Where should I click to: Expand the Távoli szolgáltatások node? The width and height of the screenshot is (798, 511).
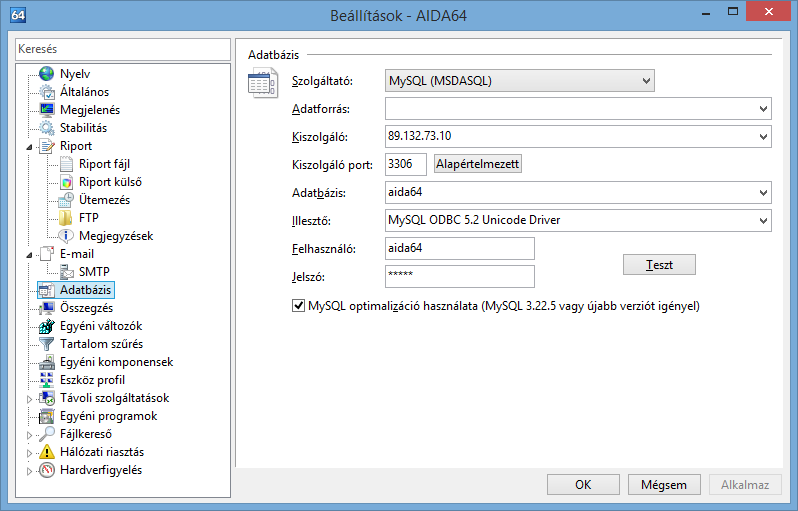pyautogui.click(x=30, y=399)
